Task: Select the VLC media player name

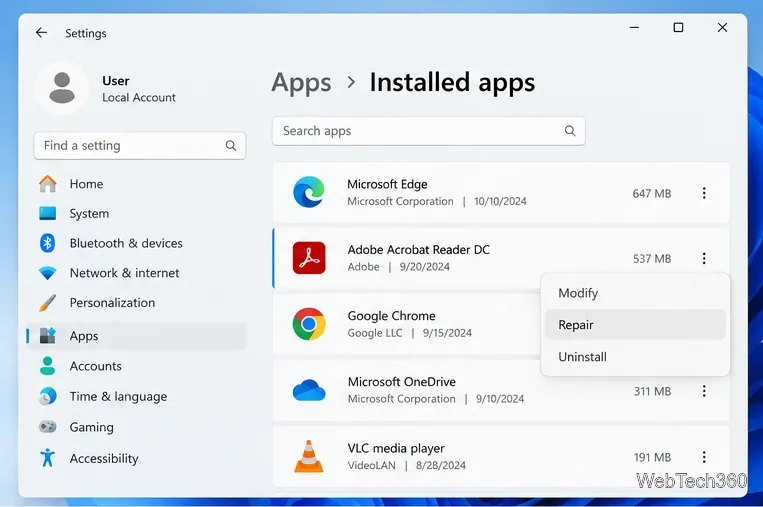Action: pyautogui.click(x=396, y=448)
